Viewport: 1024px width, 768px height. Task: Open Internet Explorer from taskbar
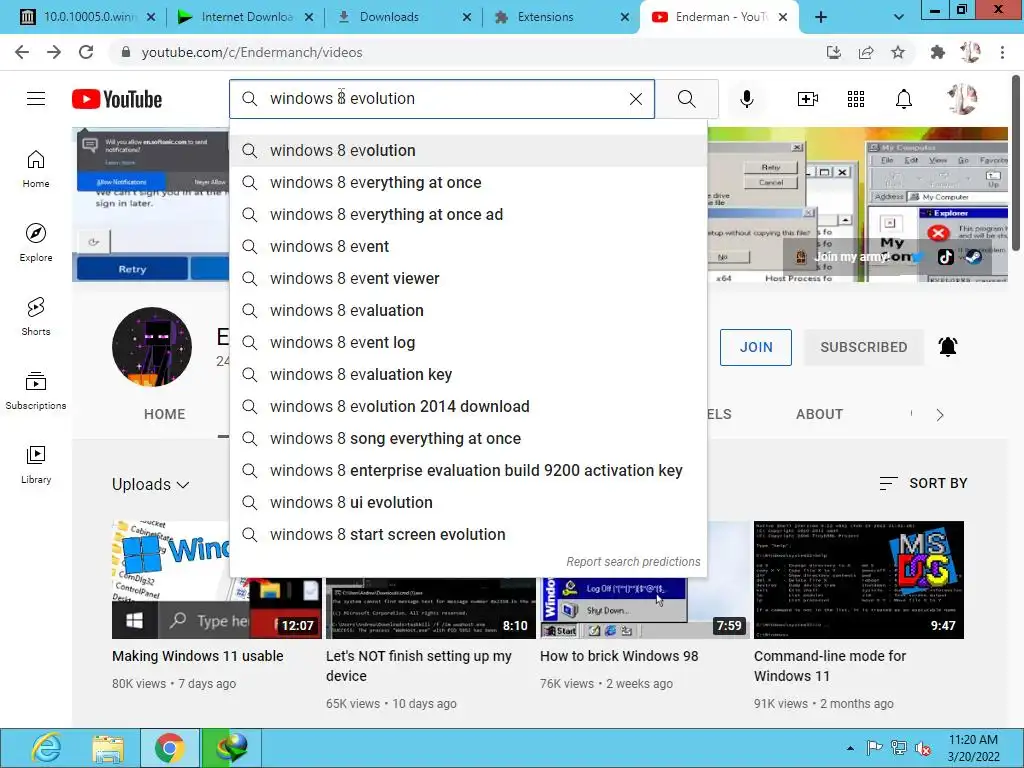[x=46, y=748]
